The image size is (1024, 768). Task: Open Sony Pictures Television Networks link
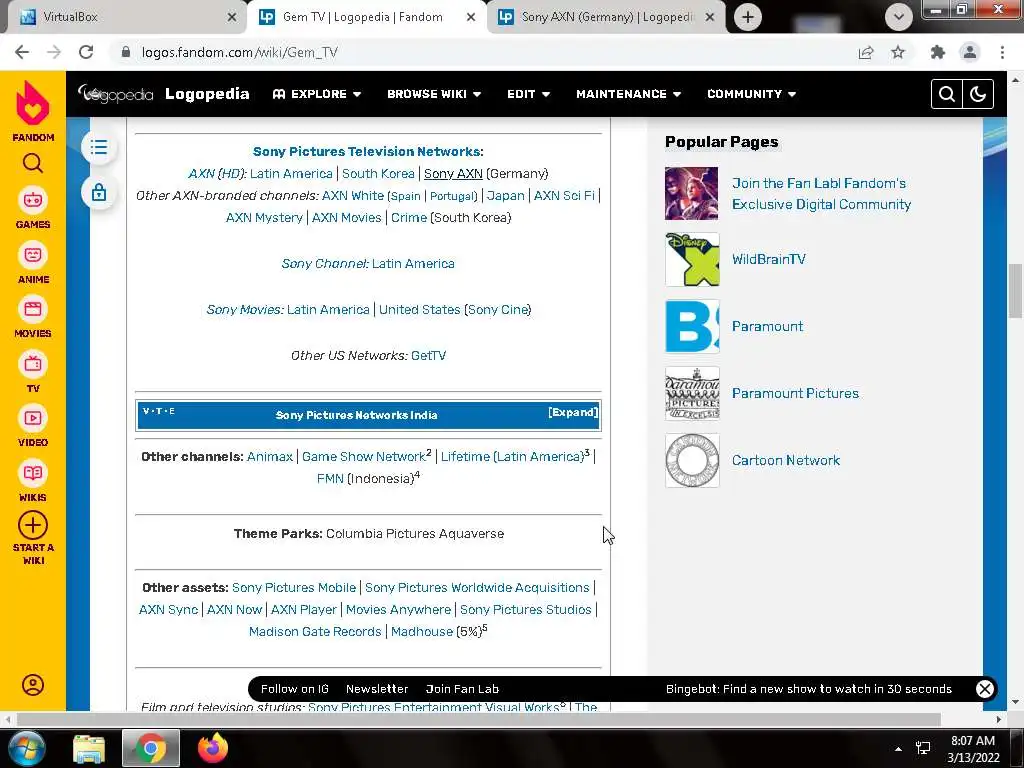point(366,152)
